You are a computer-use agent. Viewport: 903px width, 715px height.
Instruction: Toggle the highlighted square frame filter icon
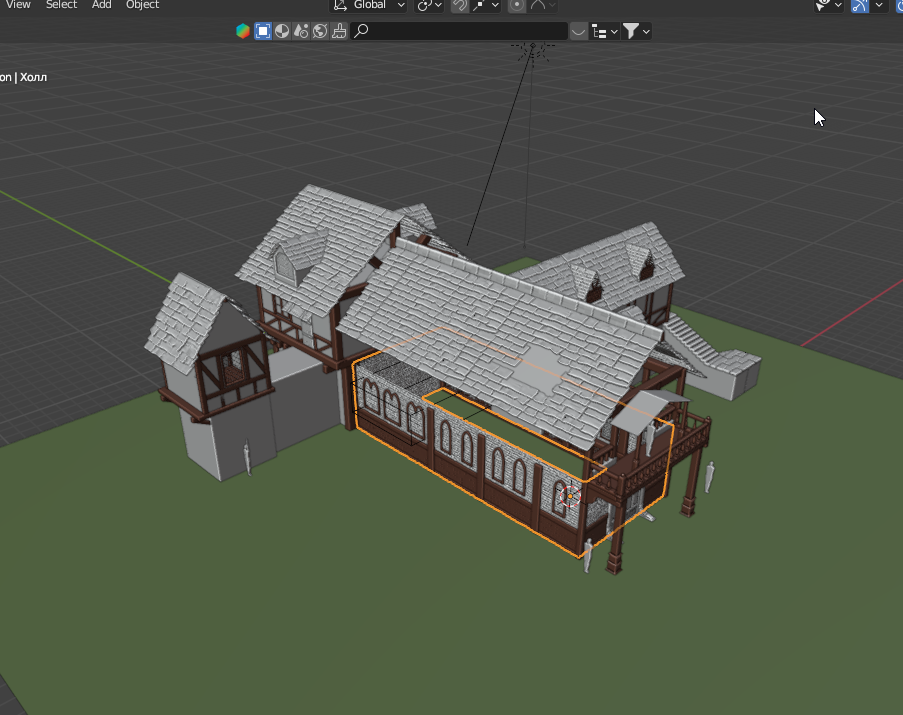263,31
